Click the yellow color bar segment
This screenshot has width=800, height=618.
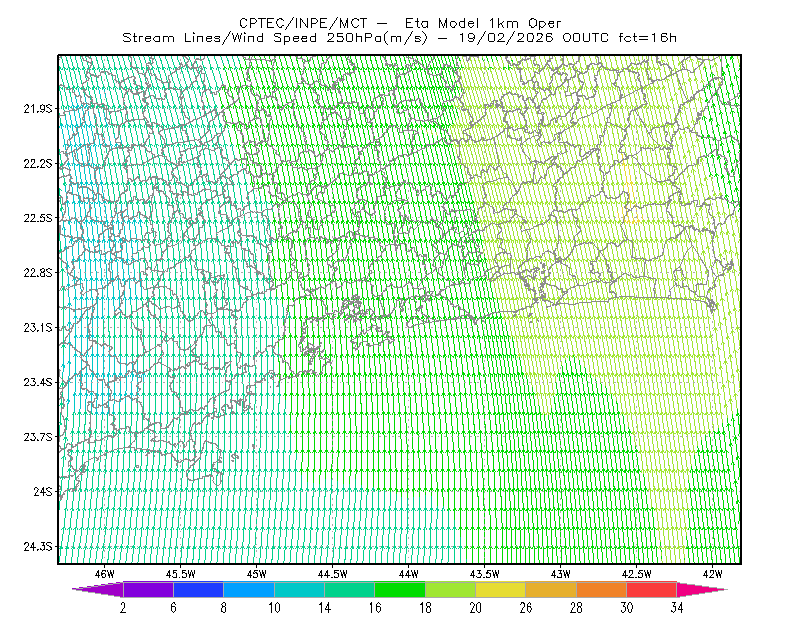tap(501, 589)
